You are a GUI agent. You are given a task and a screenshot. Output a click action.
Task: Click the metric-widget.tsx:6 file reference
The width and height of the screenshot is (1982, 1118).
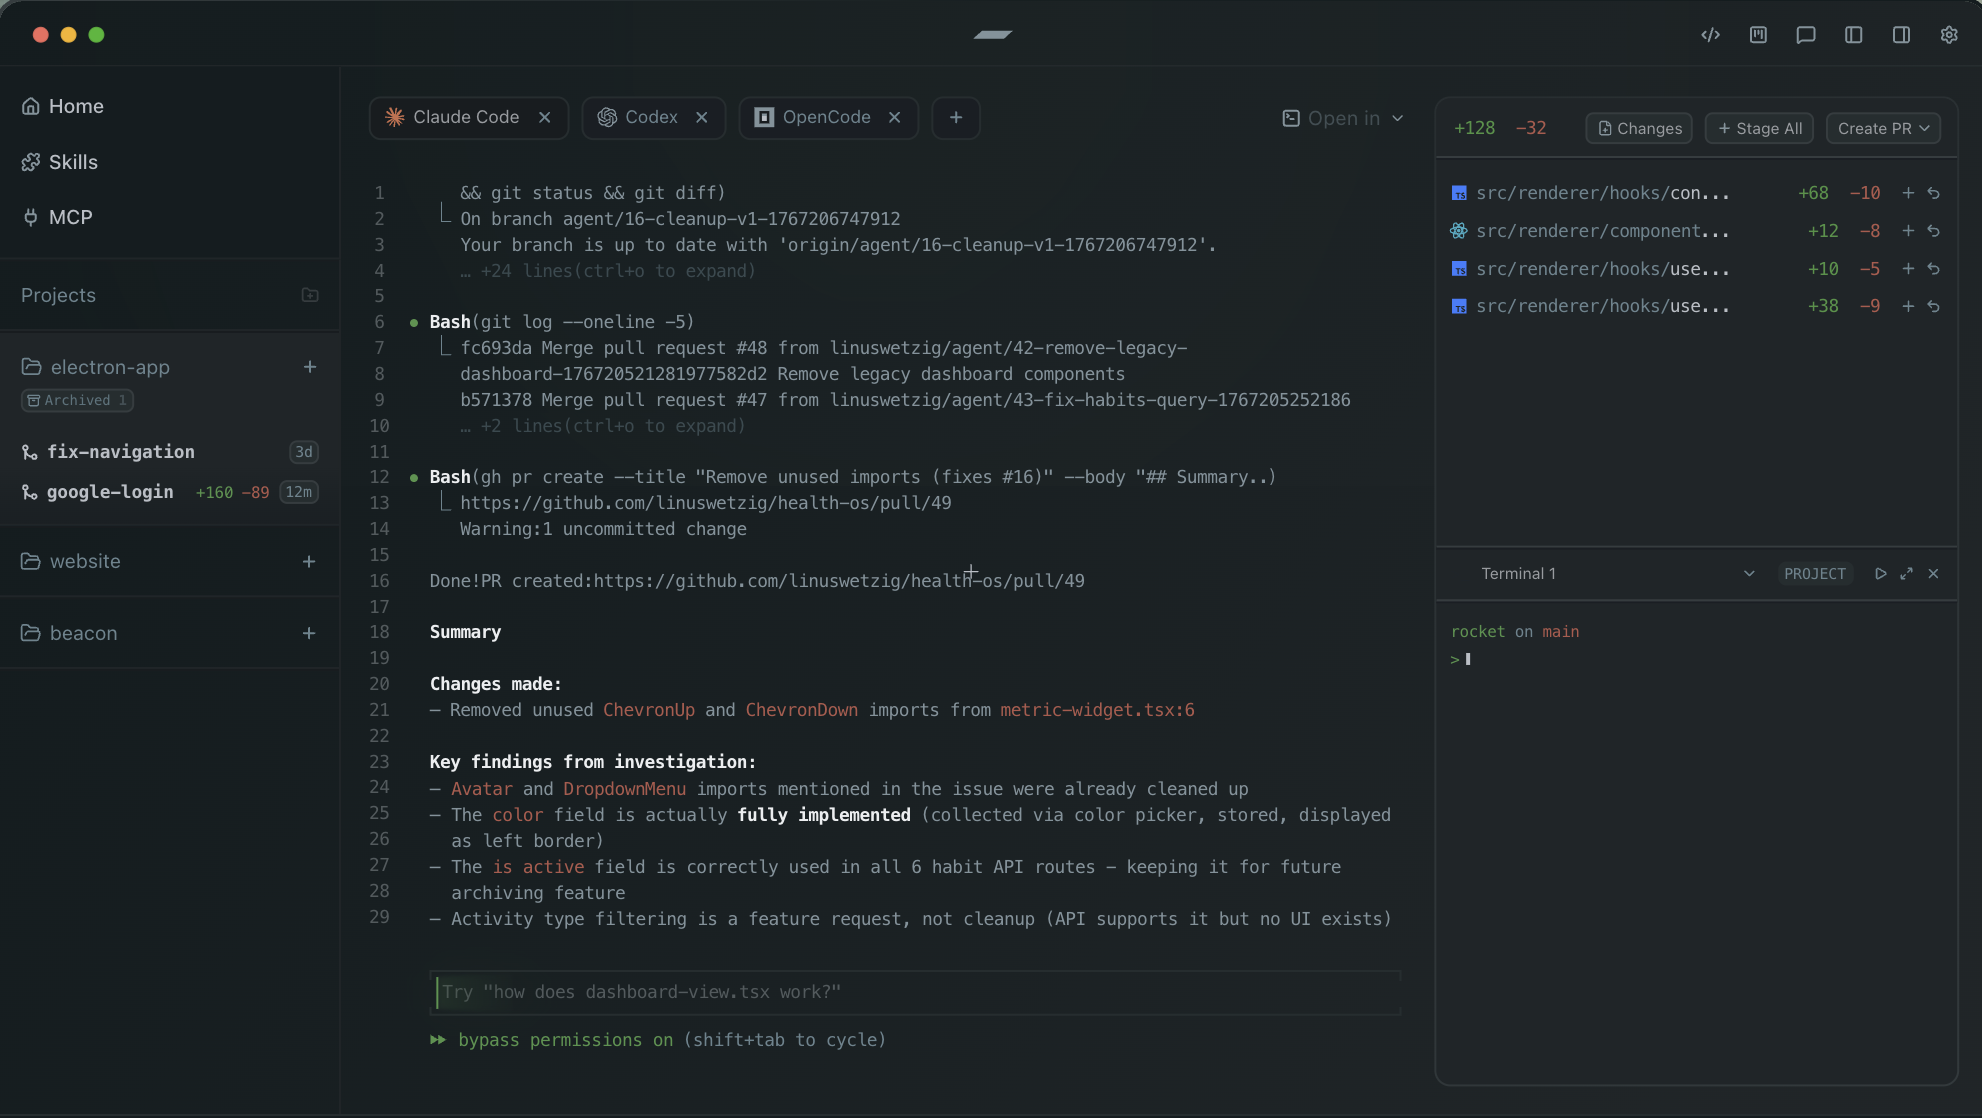click(1097, 710)
